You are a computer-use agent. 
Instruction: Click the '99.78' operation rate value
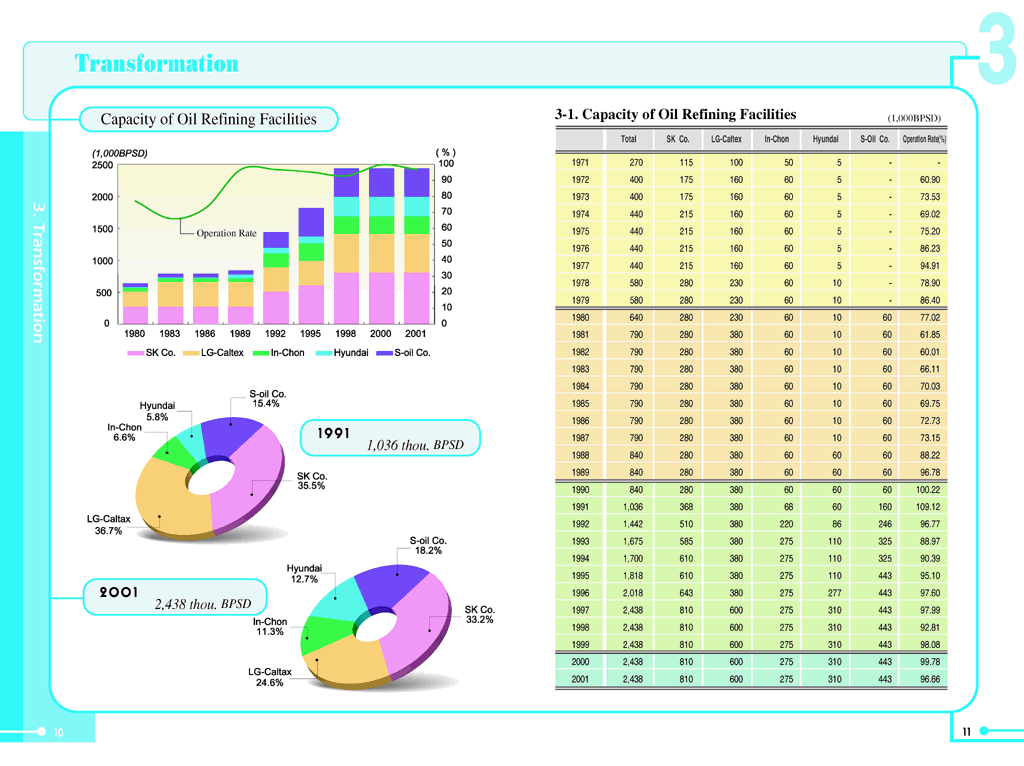click(x=930, y=662)
